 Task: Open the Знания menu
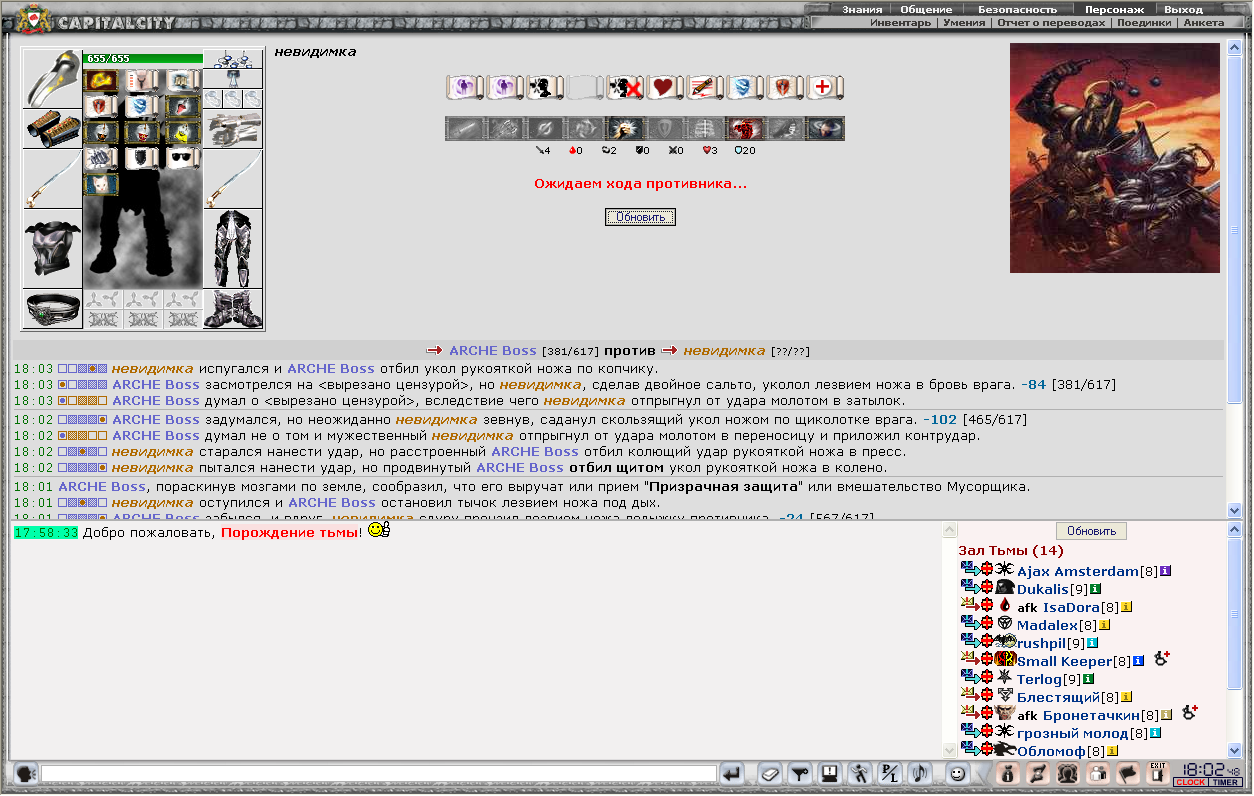pos(862,9)
